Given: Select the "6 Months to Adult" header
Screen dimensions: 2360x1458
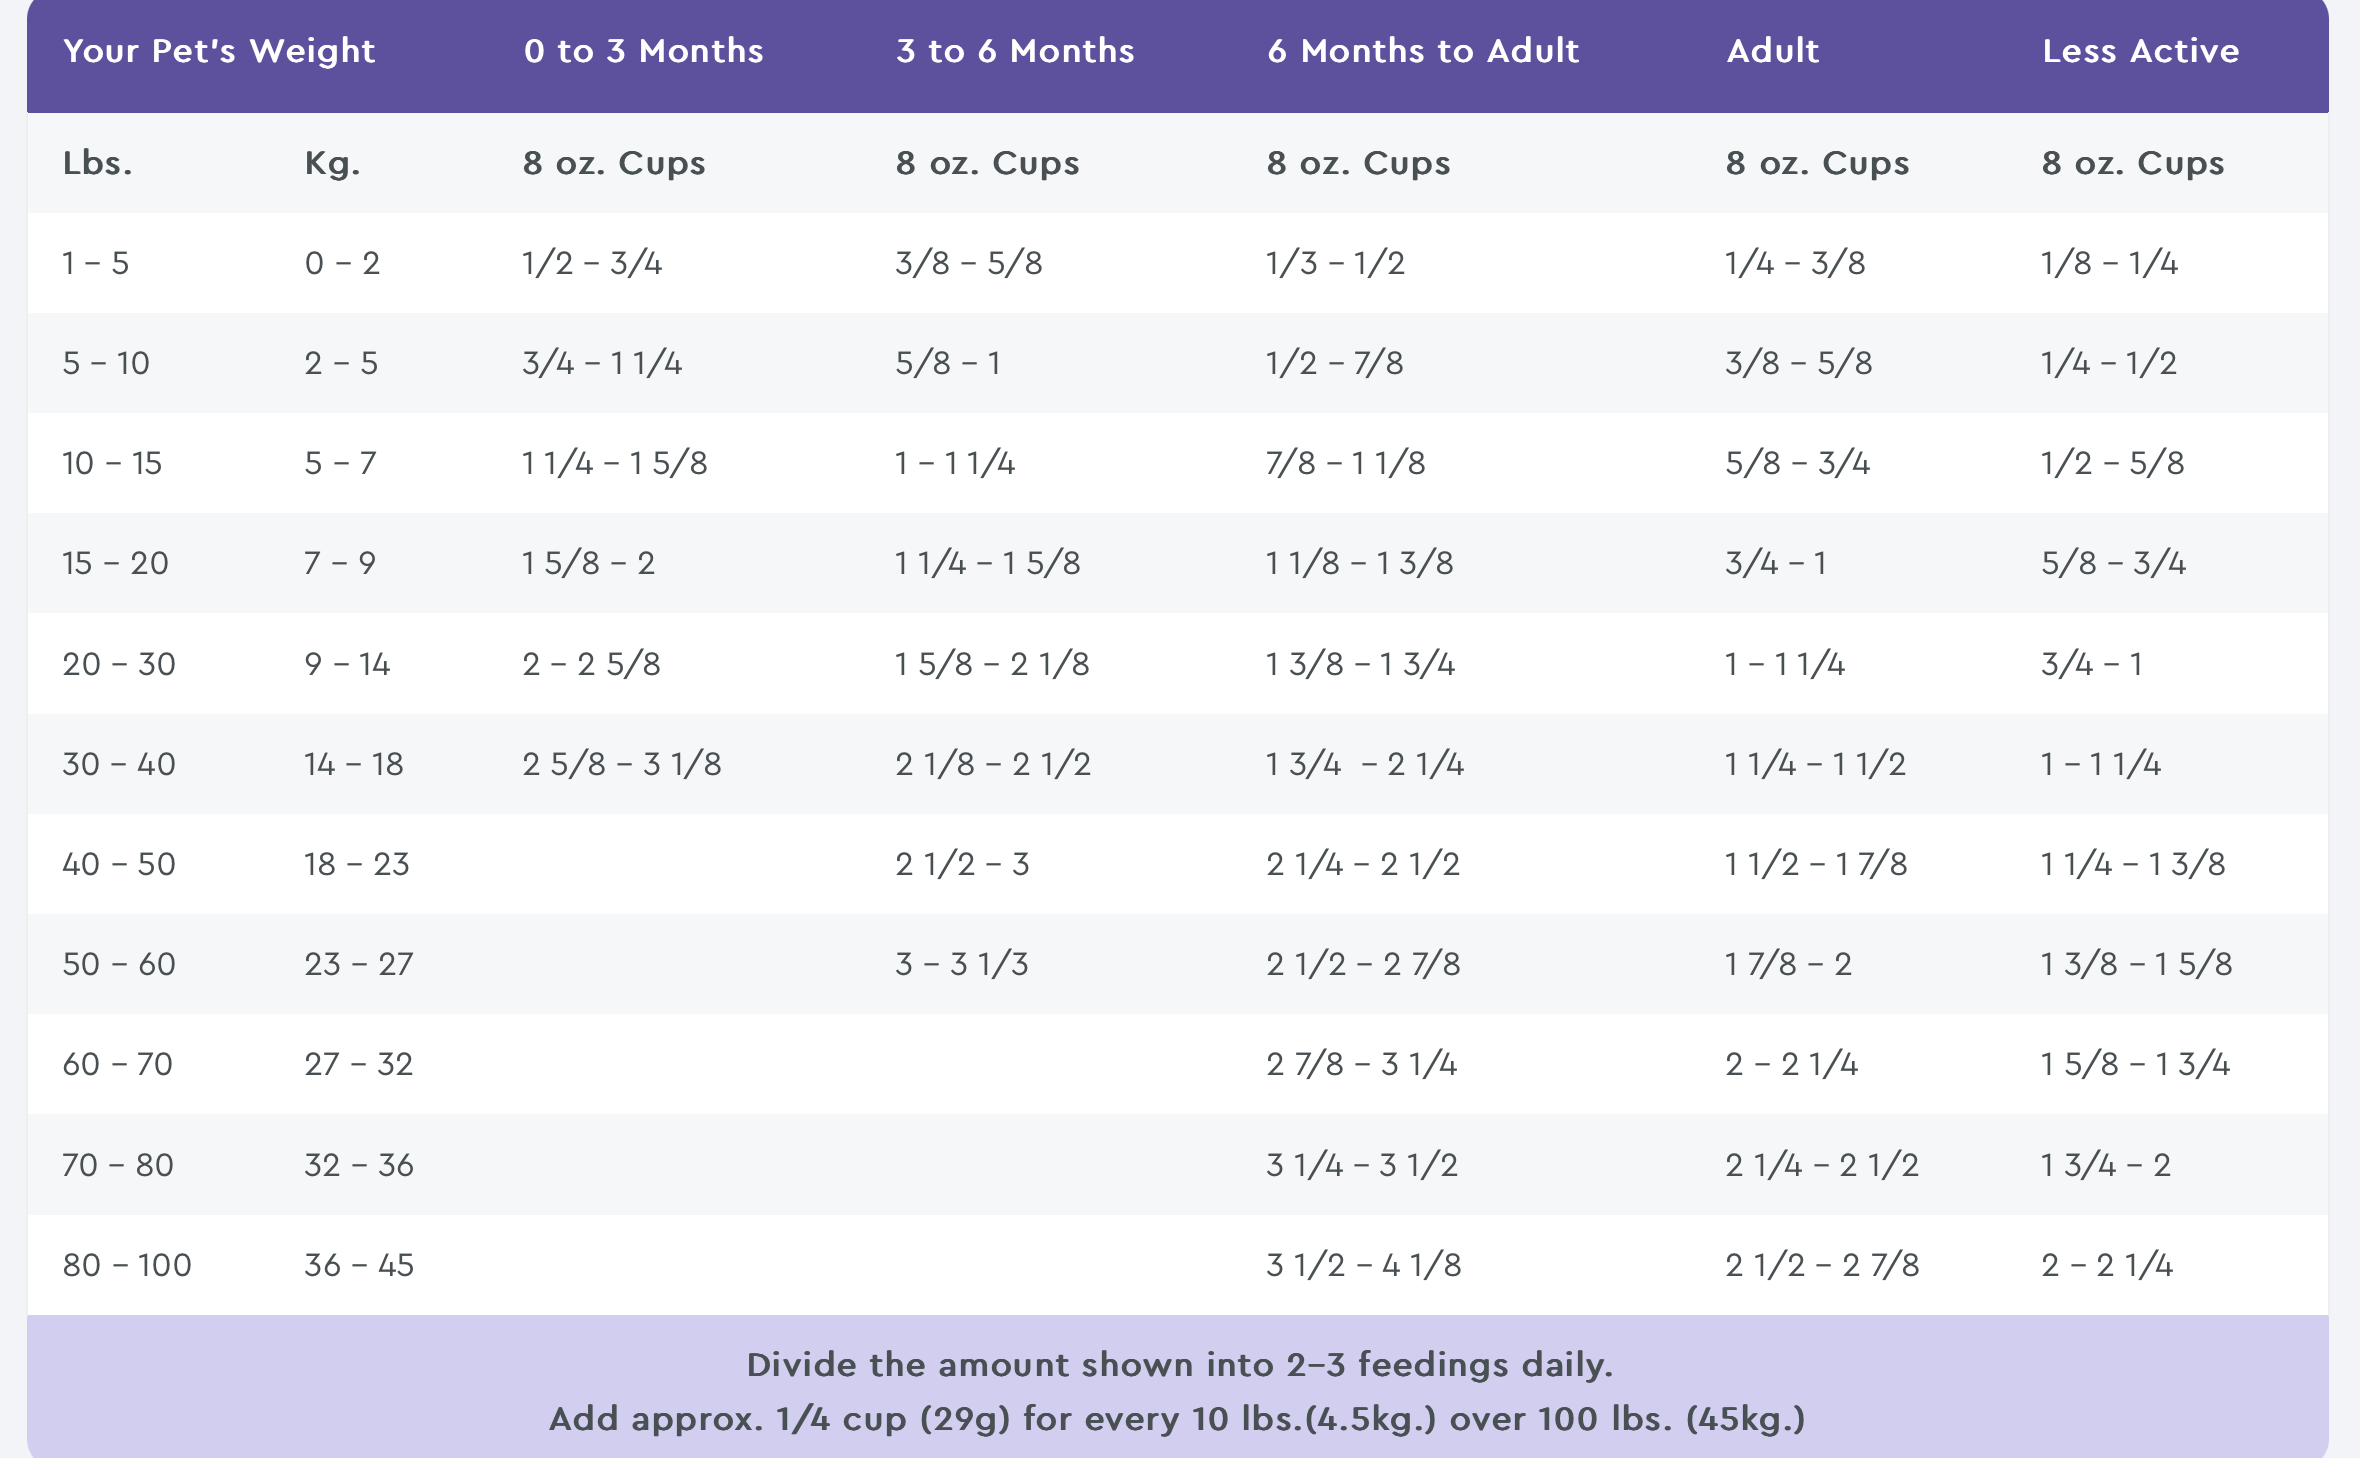Looking at the screenshot, I should pos(1423,51).
